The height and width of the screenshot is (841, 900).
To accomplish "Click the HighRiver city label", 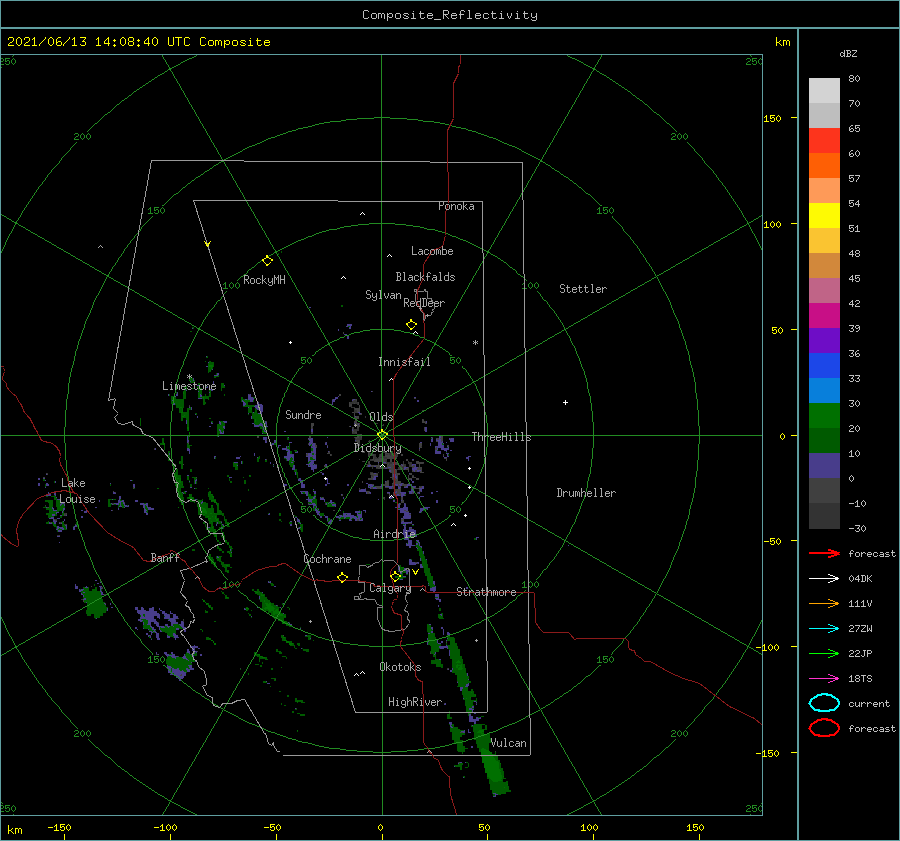I will [415, 702].
